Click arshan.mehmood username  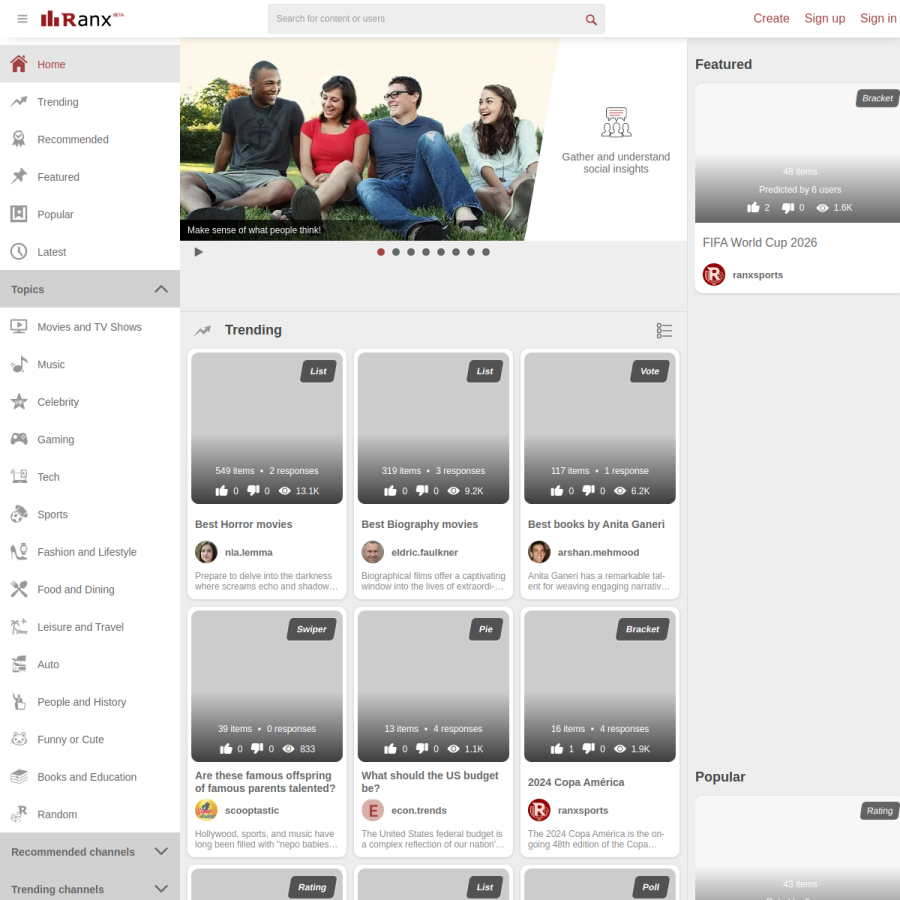598,552
